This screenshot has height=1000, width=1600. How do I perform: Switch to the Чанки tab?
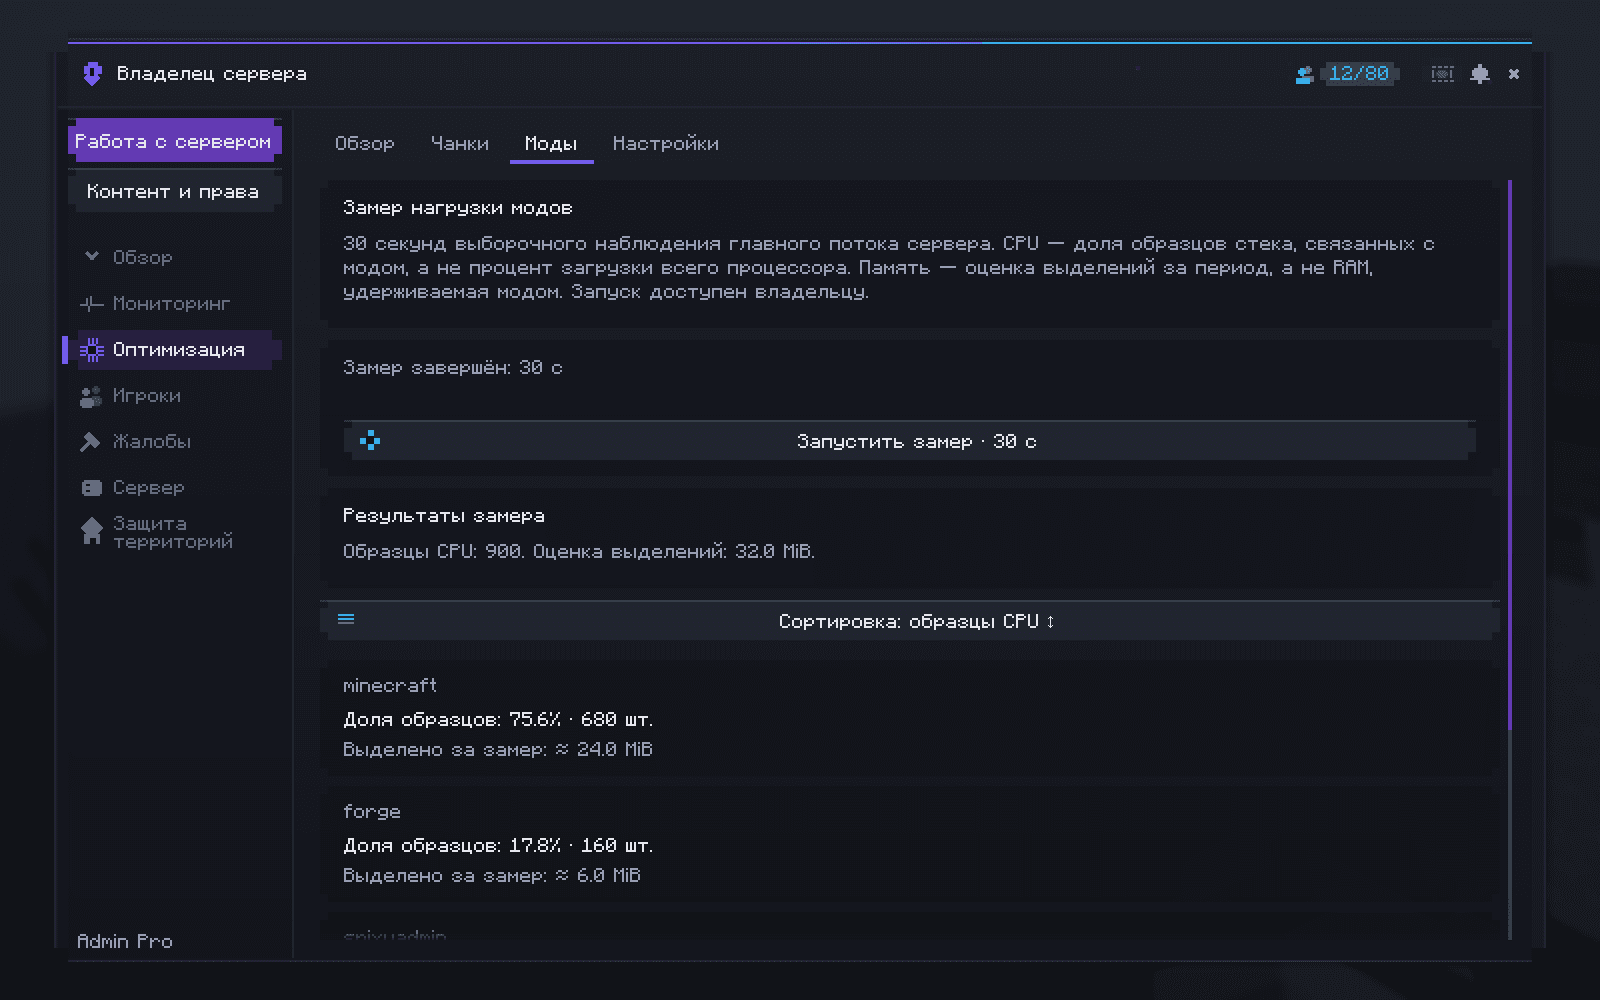coord(460,144)
